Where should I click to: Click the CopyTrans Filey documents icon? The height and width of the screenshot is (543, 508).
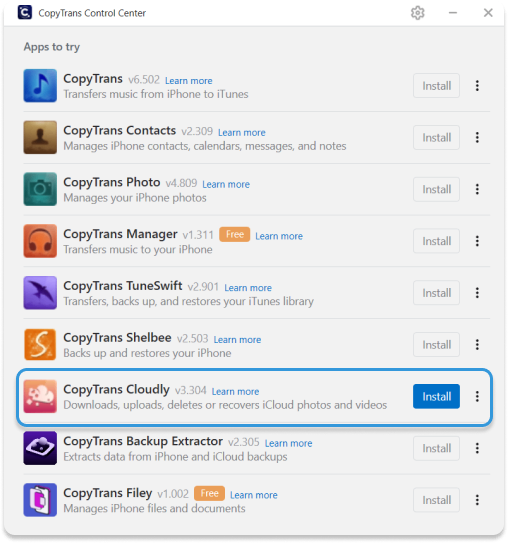click(x=40, y=500)
